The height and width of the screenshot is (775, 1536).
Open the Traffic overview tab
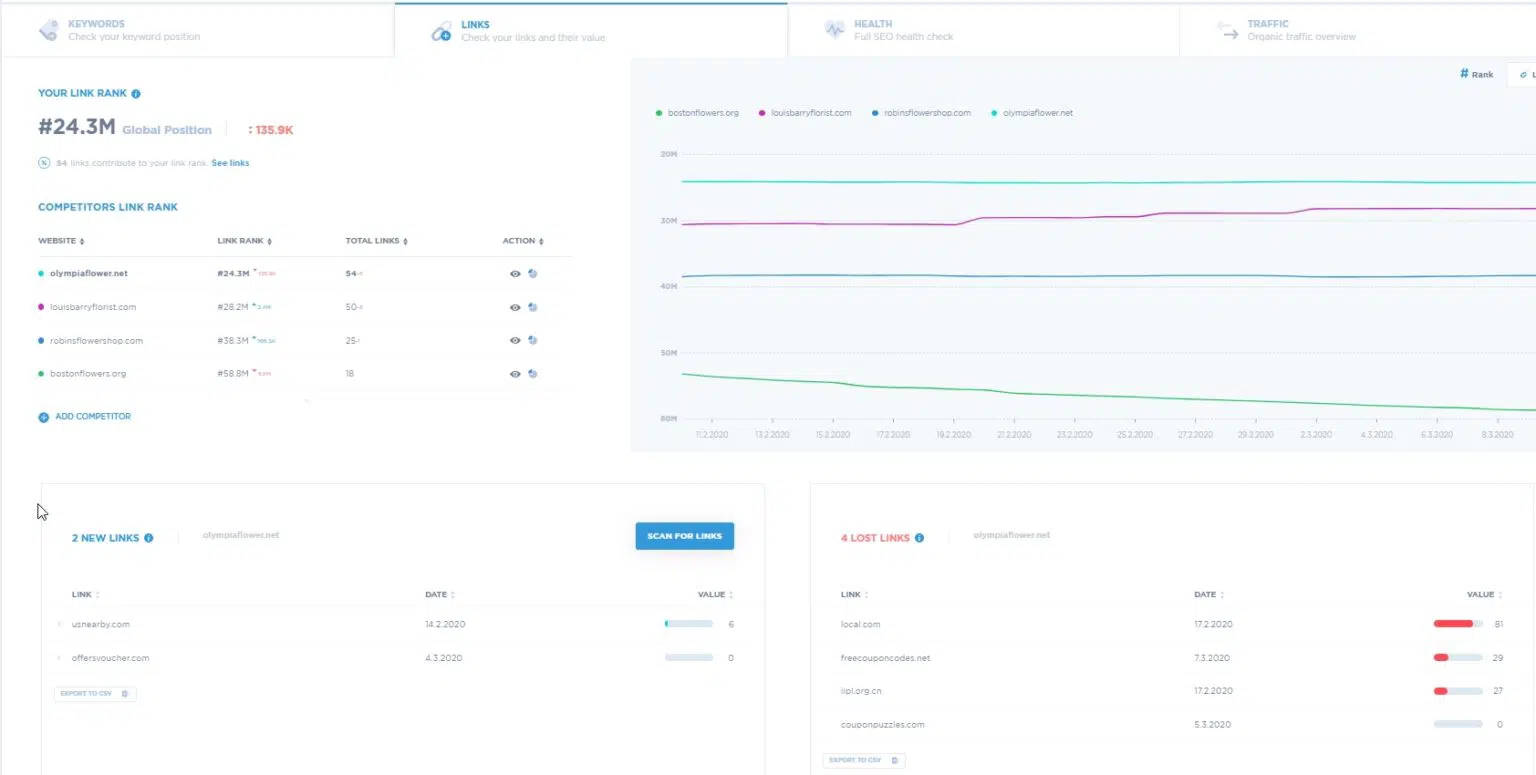(x=1357, y=29)
